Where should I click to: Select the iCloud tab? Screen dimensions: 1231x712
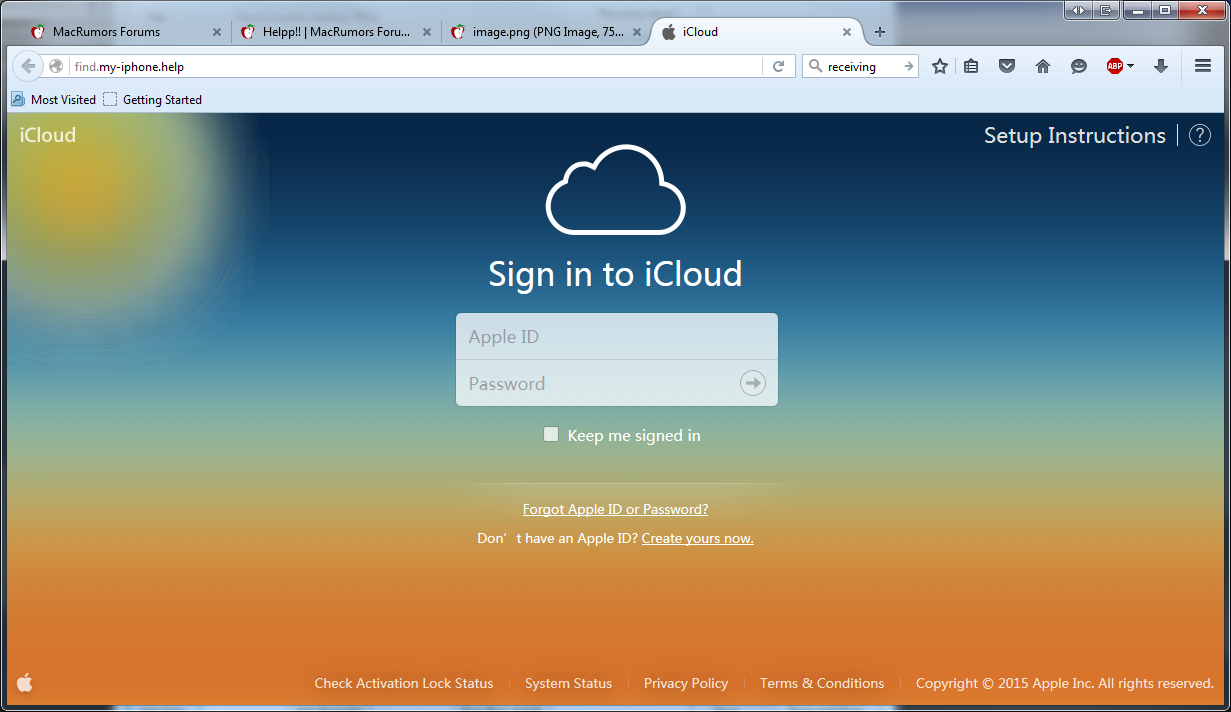pyautogui.click(x=756, y=32)
